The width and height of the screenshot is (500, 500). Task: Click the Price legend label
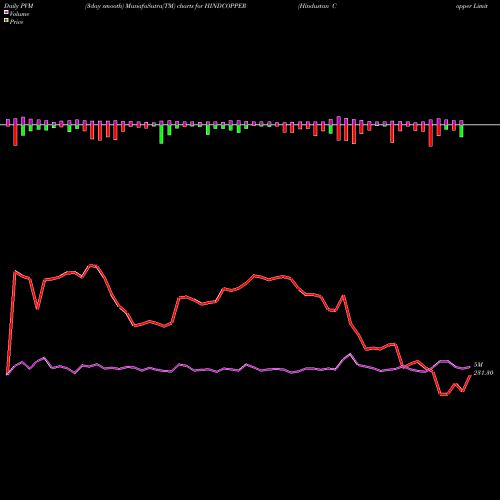click(16, 22)
